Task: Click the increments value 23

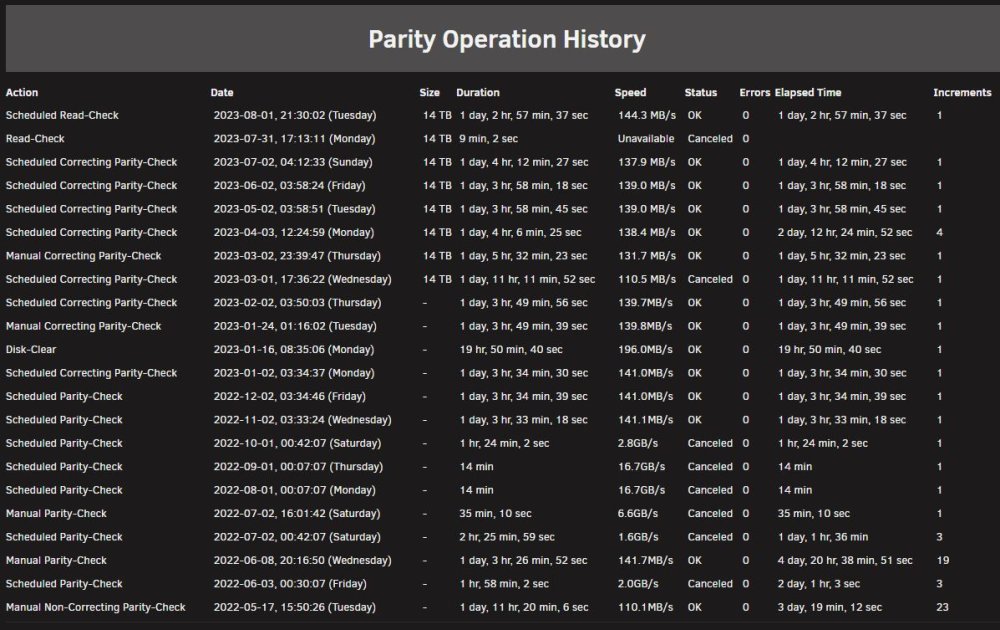Action: click(943, 608)
